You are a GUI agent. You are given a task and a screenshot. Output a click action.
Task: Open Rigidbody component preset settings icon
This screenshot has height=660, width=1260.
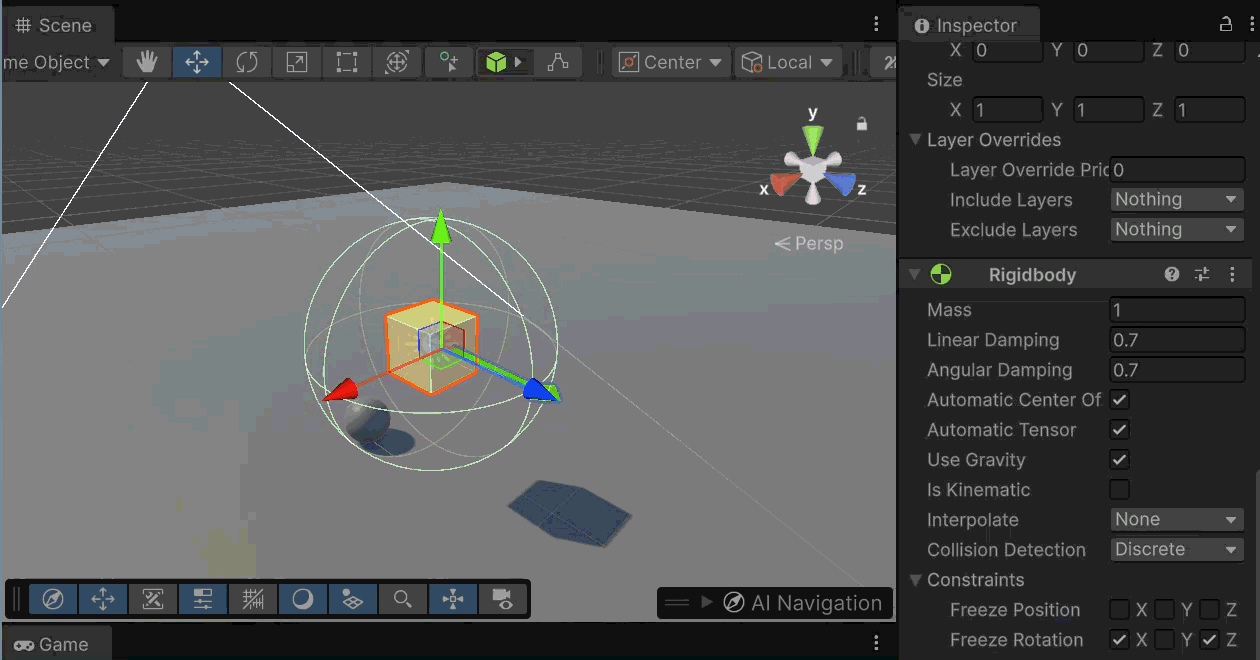click(1202, 274)
